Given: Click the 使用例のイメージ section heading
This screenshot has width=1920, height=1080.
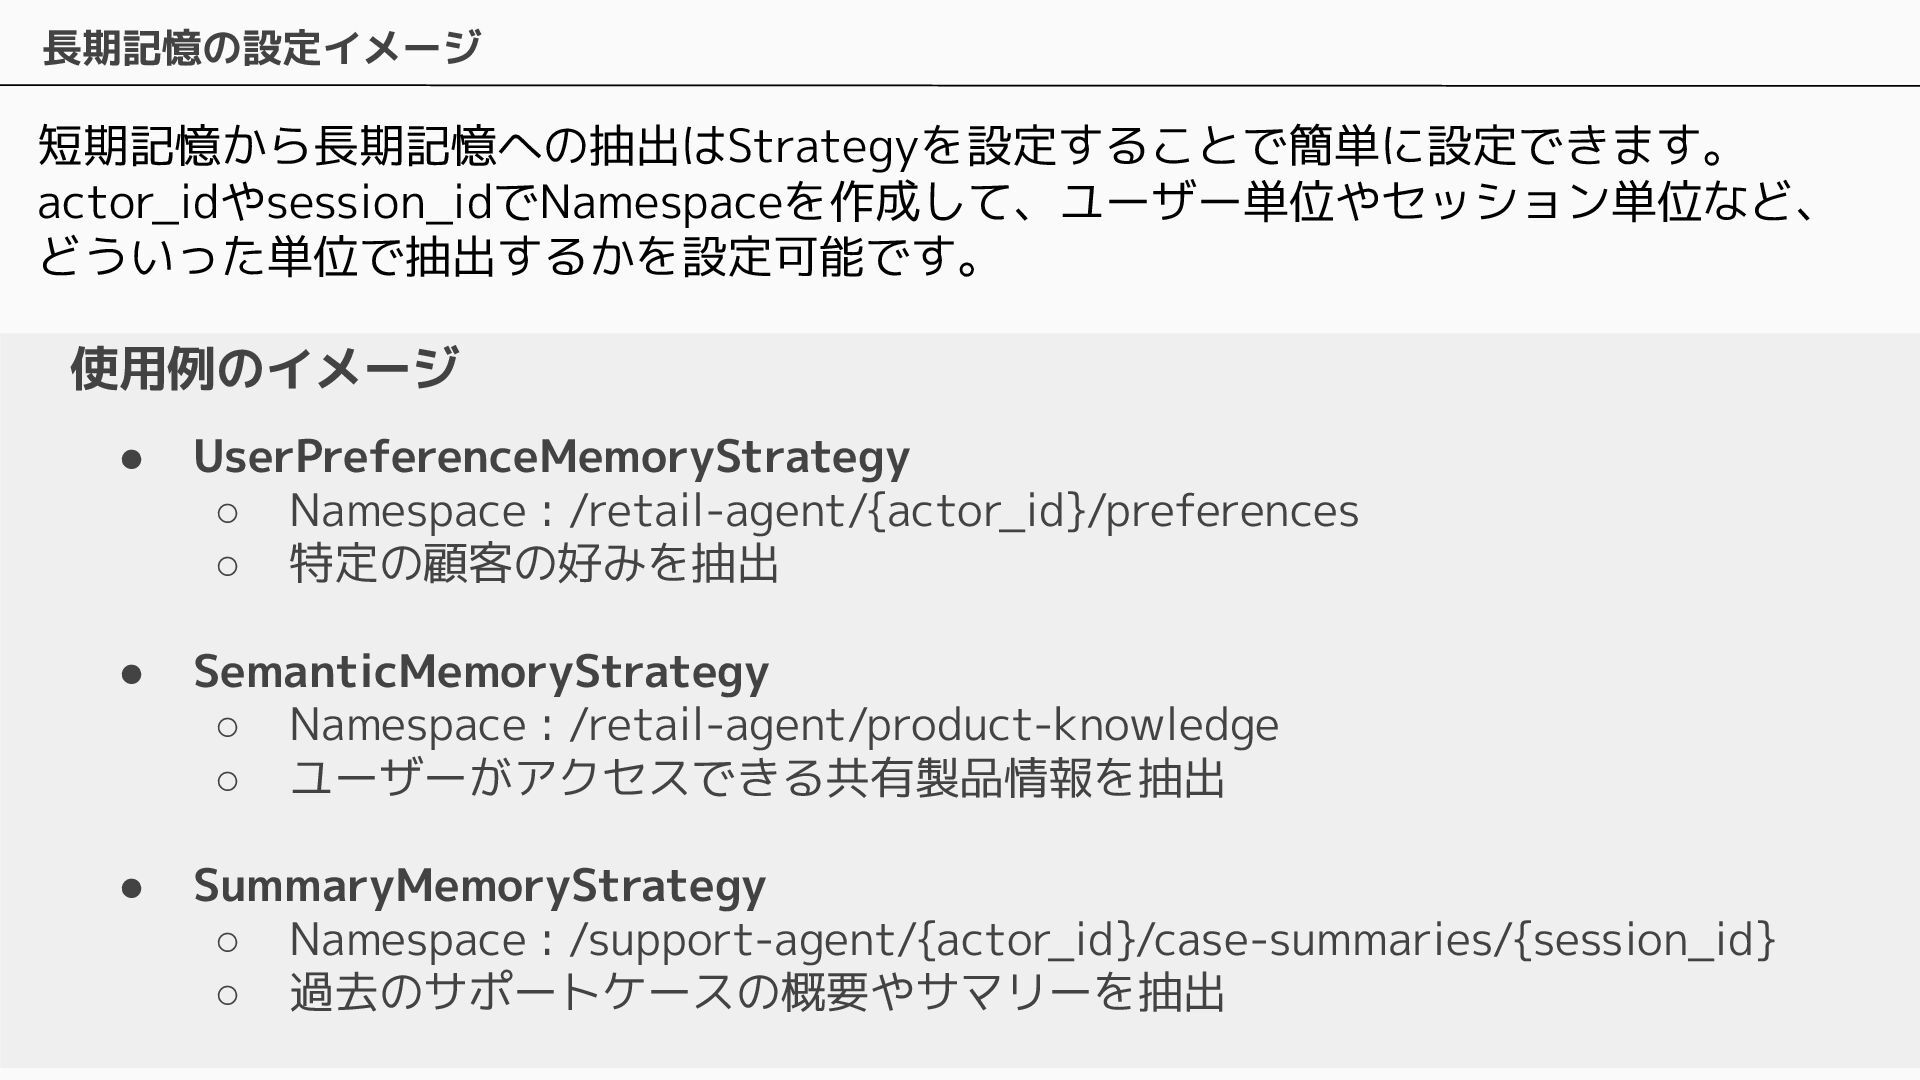Looking at the screenshot, I should (x=265, y=368).
